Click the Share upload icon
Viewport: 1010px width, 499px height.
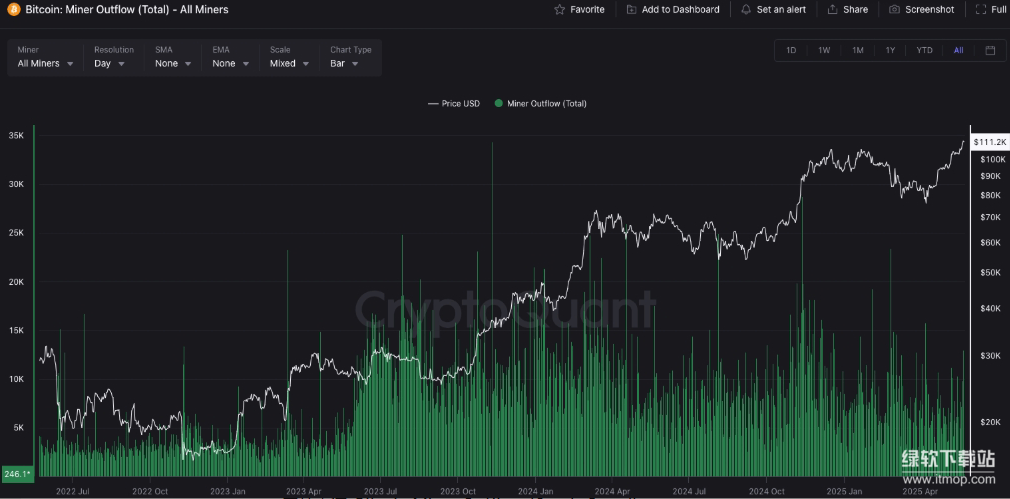832,10
